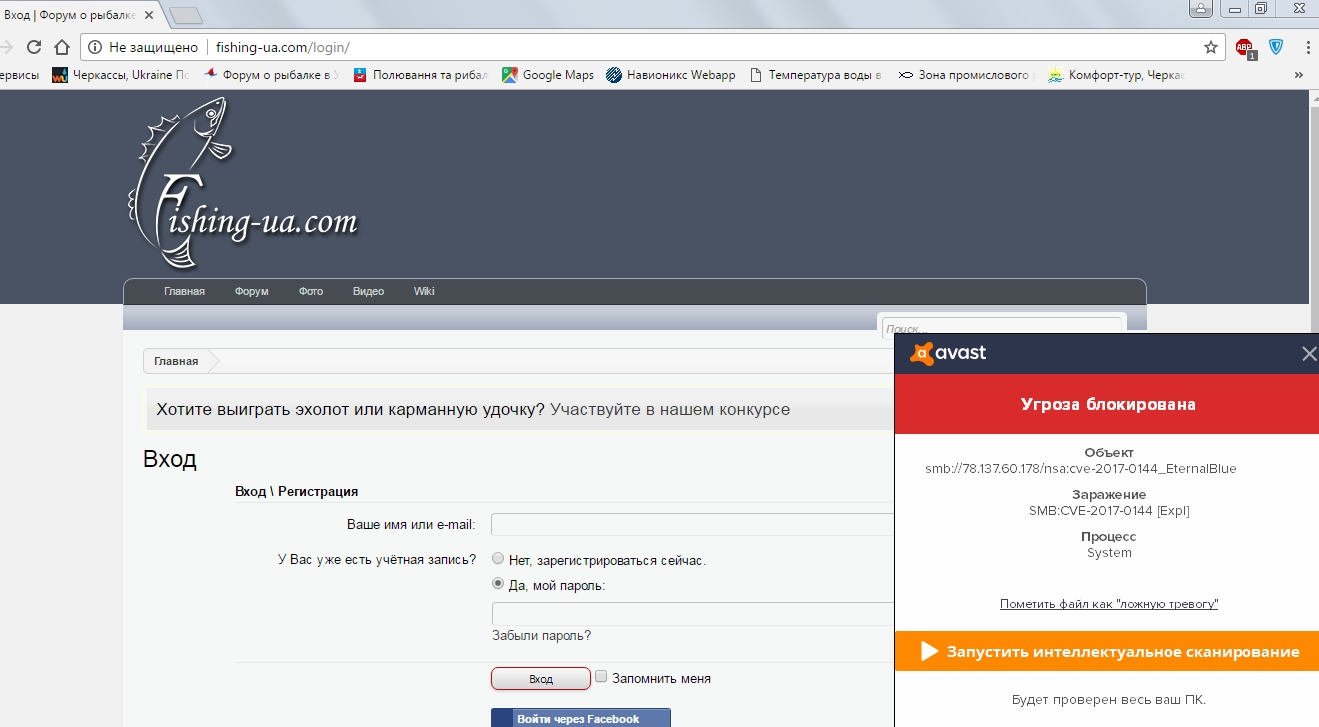Start Avast smart scan orange button
1319x727 pixels.
[x=1107, y=652]
